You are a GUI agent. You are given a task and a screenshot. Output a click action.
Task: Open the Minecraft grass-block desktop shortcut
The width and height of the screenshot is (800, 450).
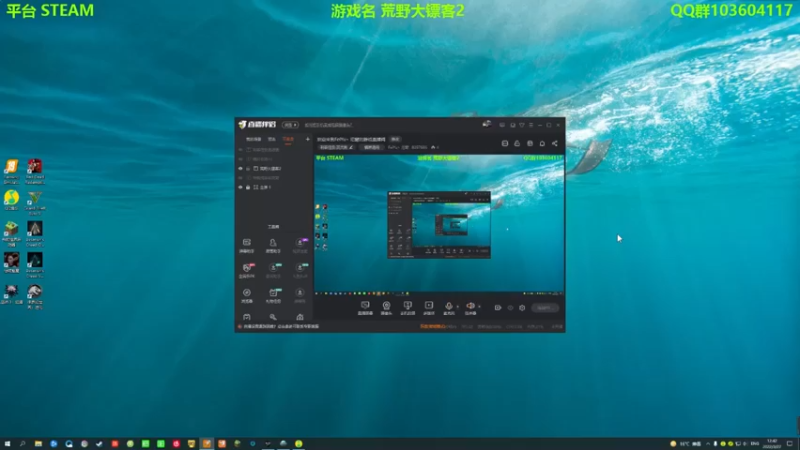tap(11, 234)
